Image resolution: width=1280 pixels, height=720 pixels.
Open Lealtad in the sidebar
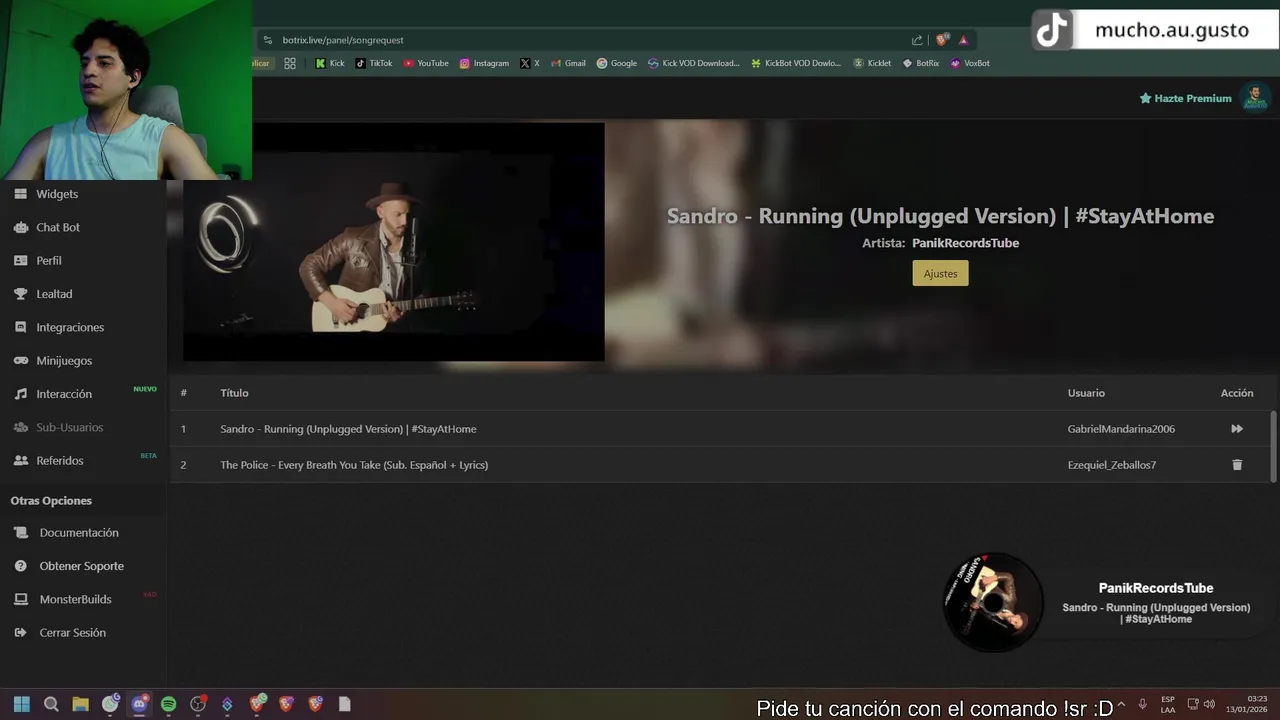tap(54, 294)
